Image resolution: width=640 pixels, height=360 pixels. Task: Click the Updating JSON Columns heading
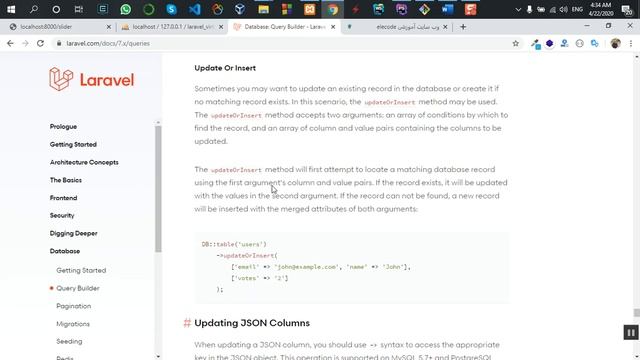252,323
